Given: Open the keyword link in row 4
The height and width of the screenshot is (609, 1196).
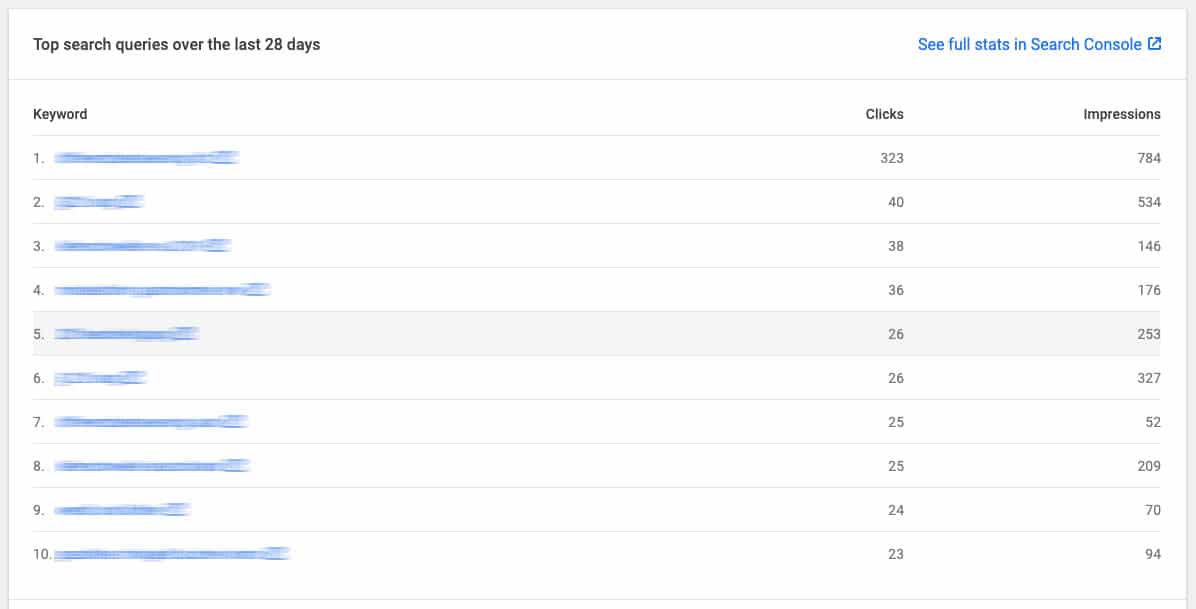Looking at the screenshot, I should pos(162,290).
